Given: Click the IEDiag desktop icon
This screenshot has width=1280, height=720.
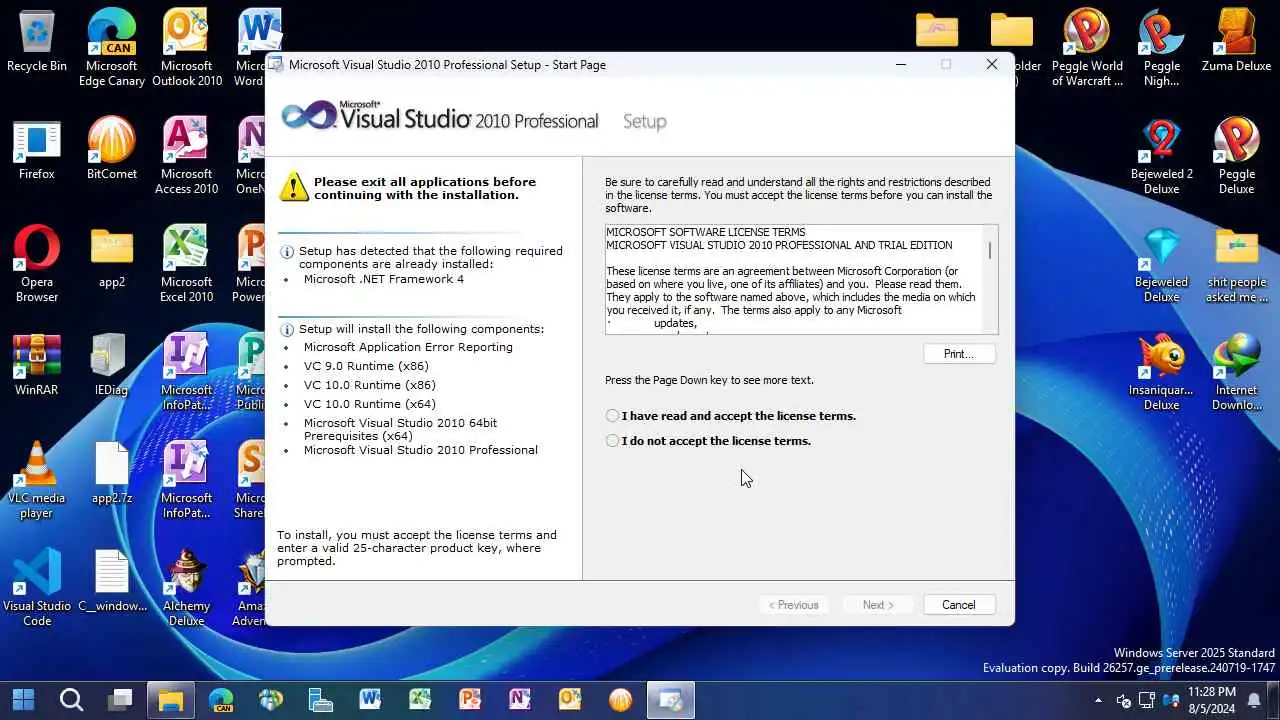Looking at the screenshot, I should point(111,366).
